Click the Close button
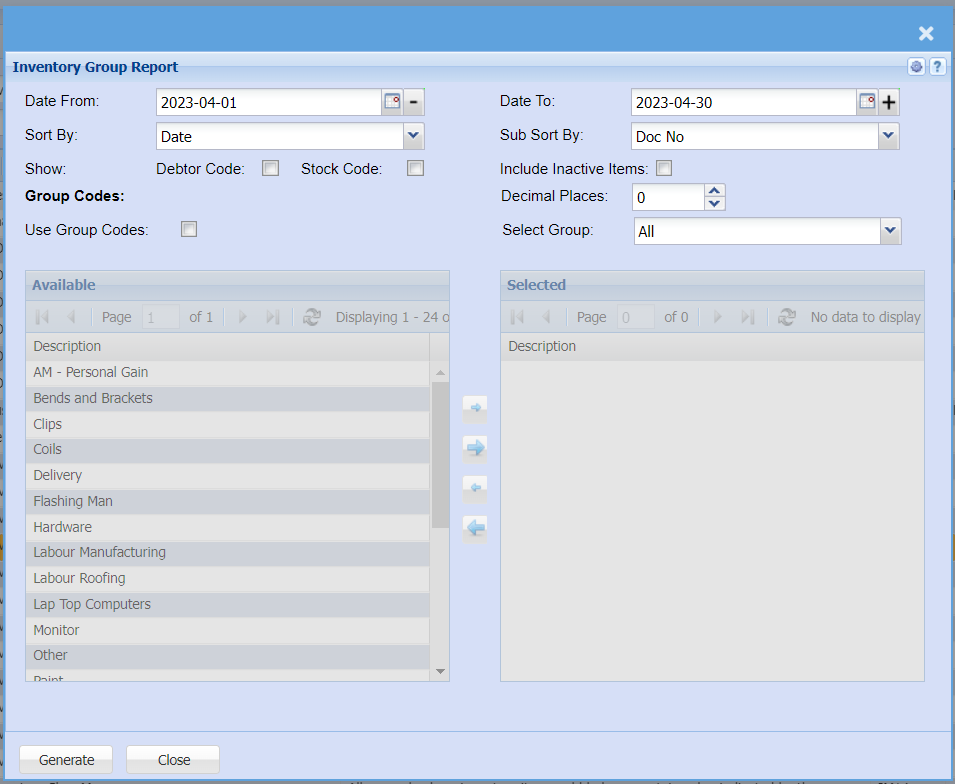 173,760
